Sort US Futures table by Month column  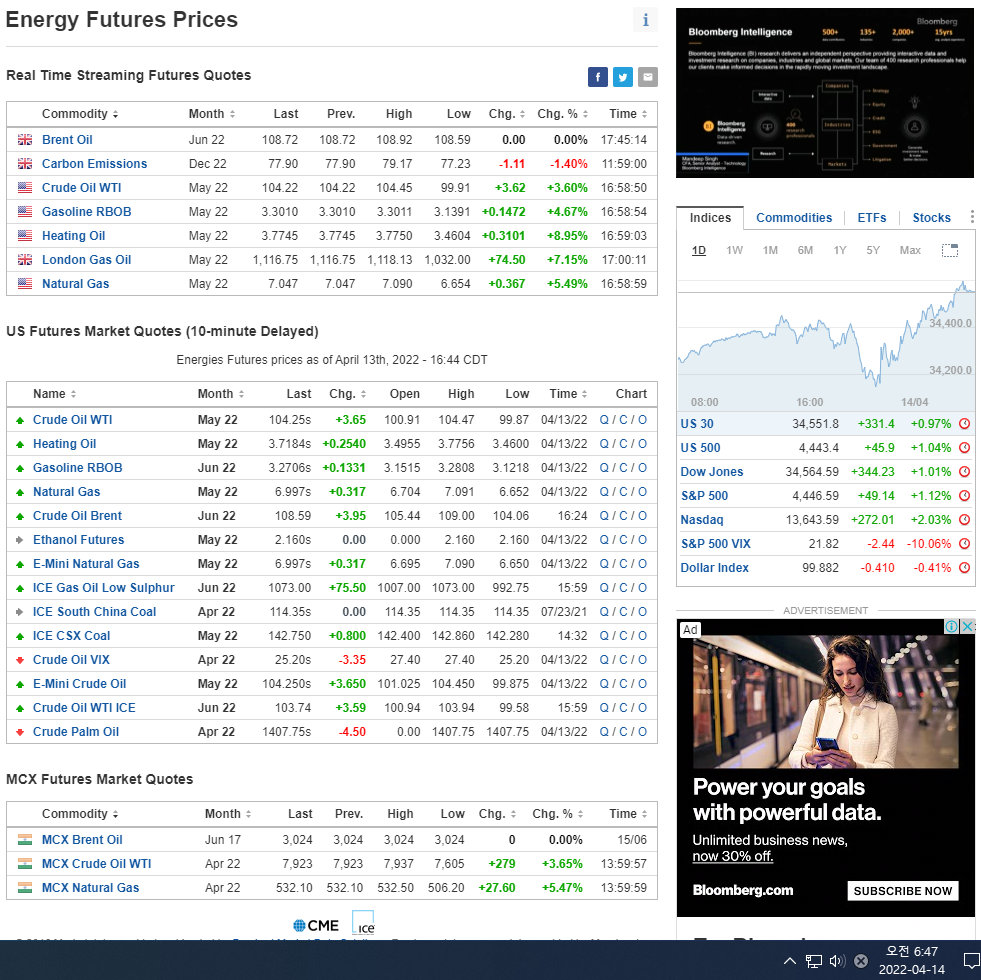[221, 394]
